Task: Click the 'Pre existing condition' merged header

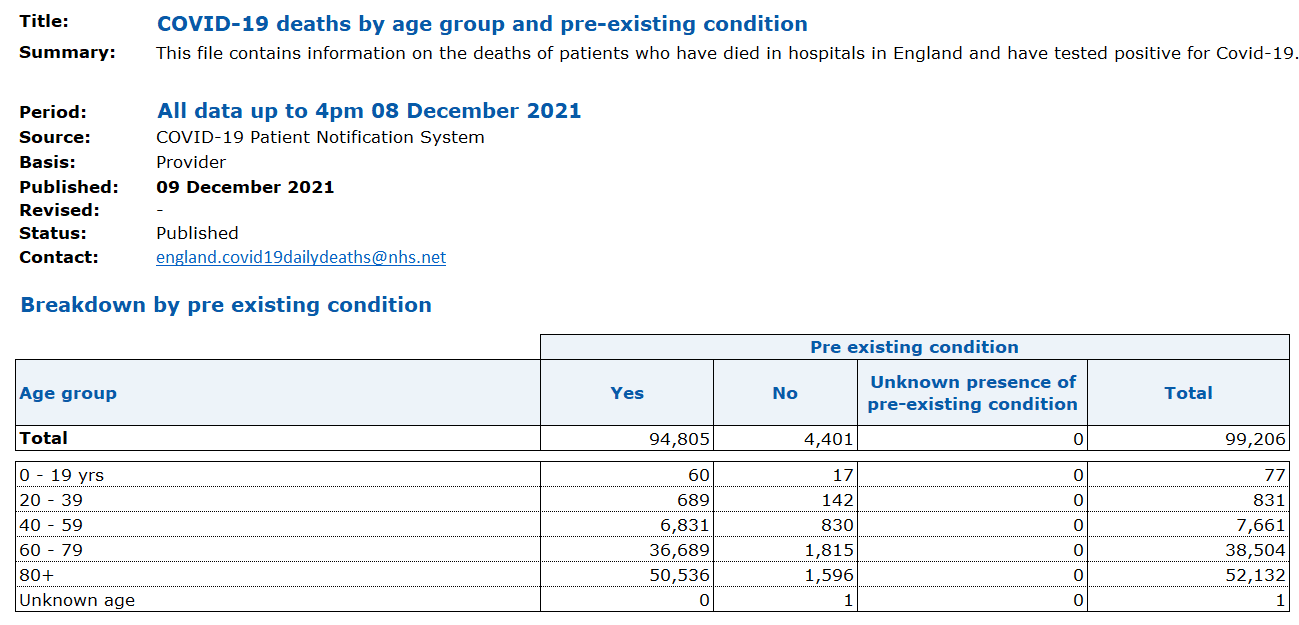Action: 914,347
